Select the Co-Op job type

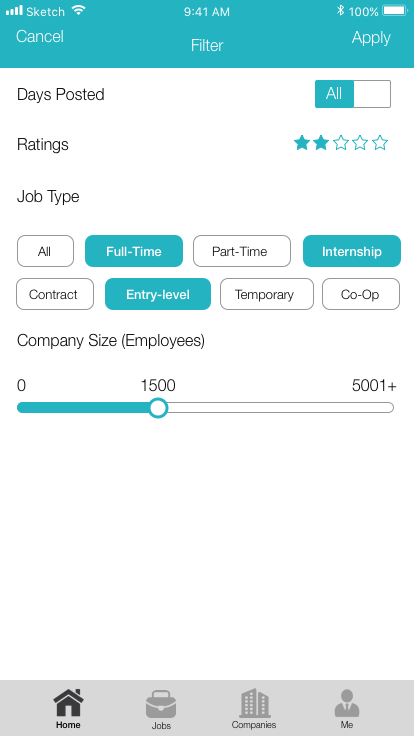click(361, 294)
